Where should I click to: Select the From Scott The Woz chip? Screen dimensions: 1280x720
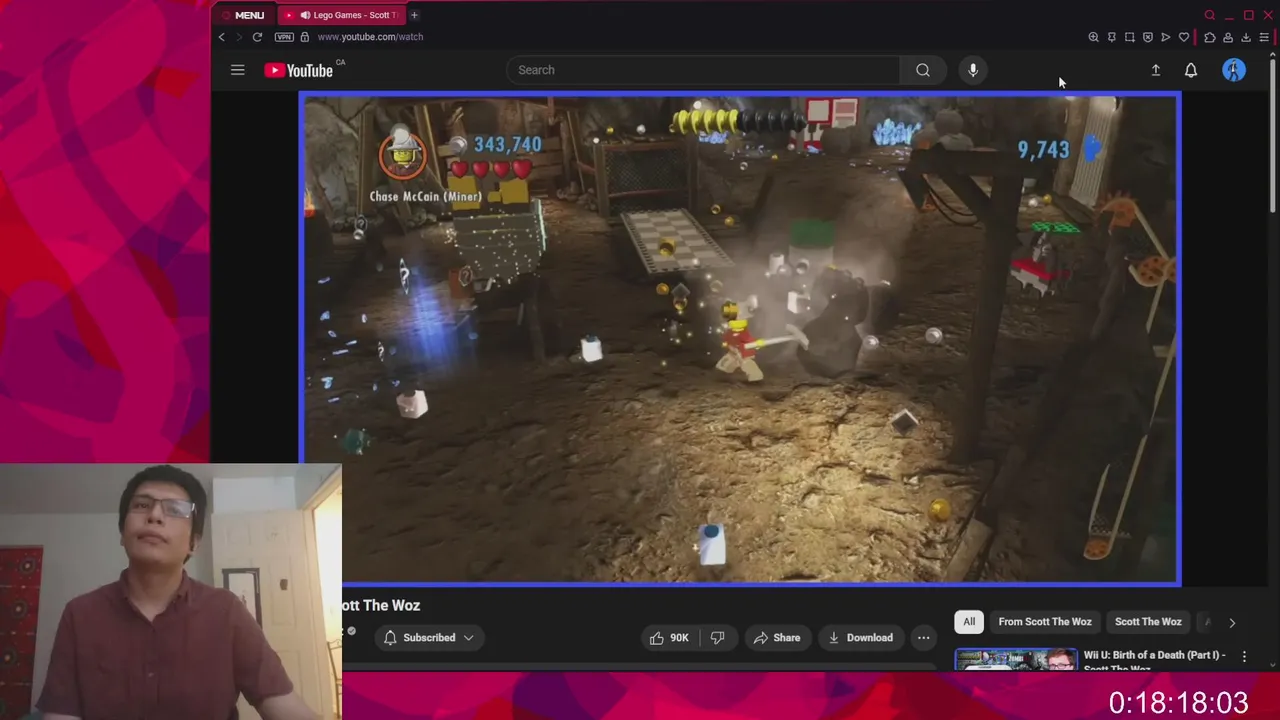click(1045, 622)
